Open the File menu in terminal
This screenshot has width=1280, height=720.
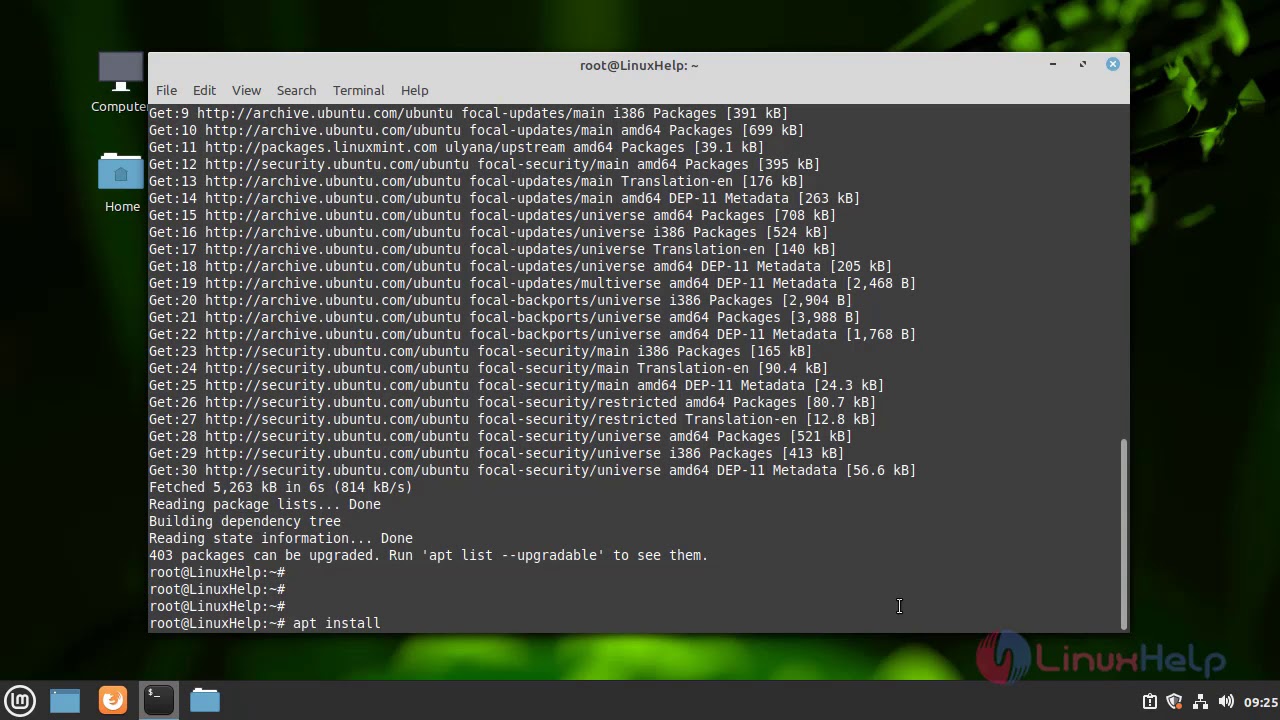(166, 90)
